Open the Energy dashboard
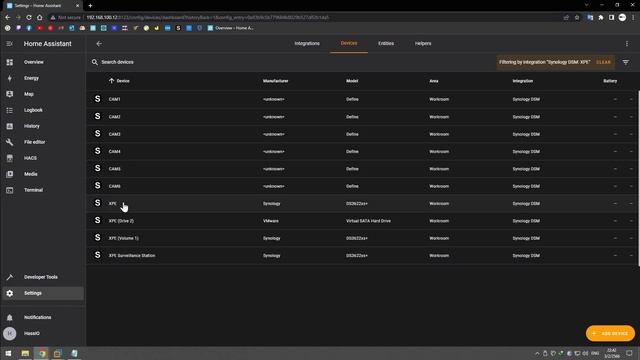Viewport: 640px width, 360px height. tap(43, 78)
